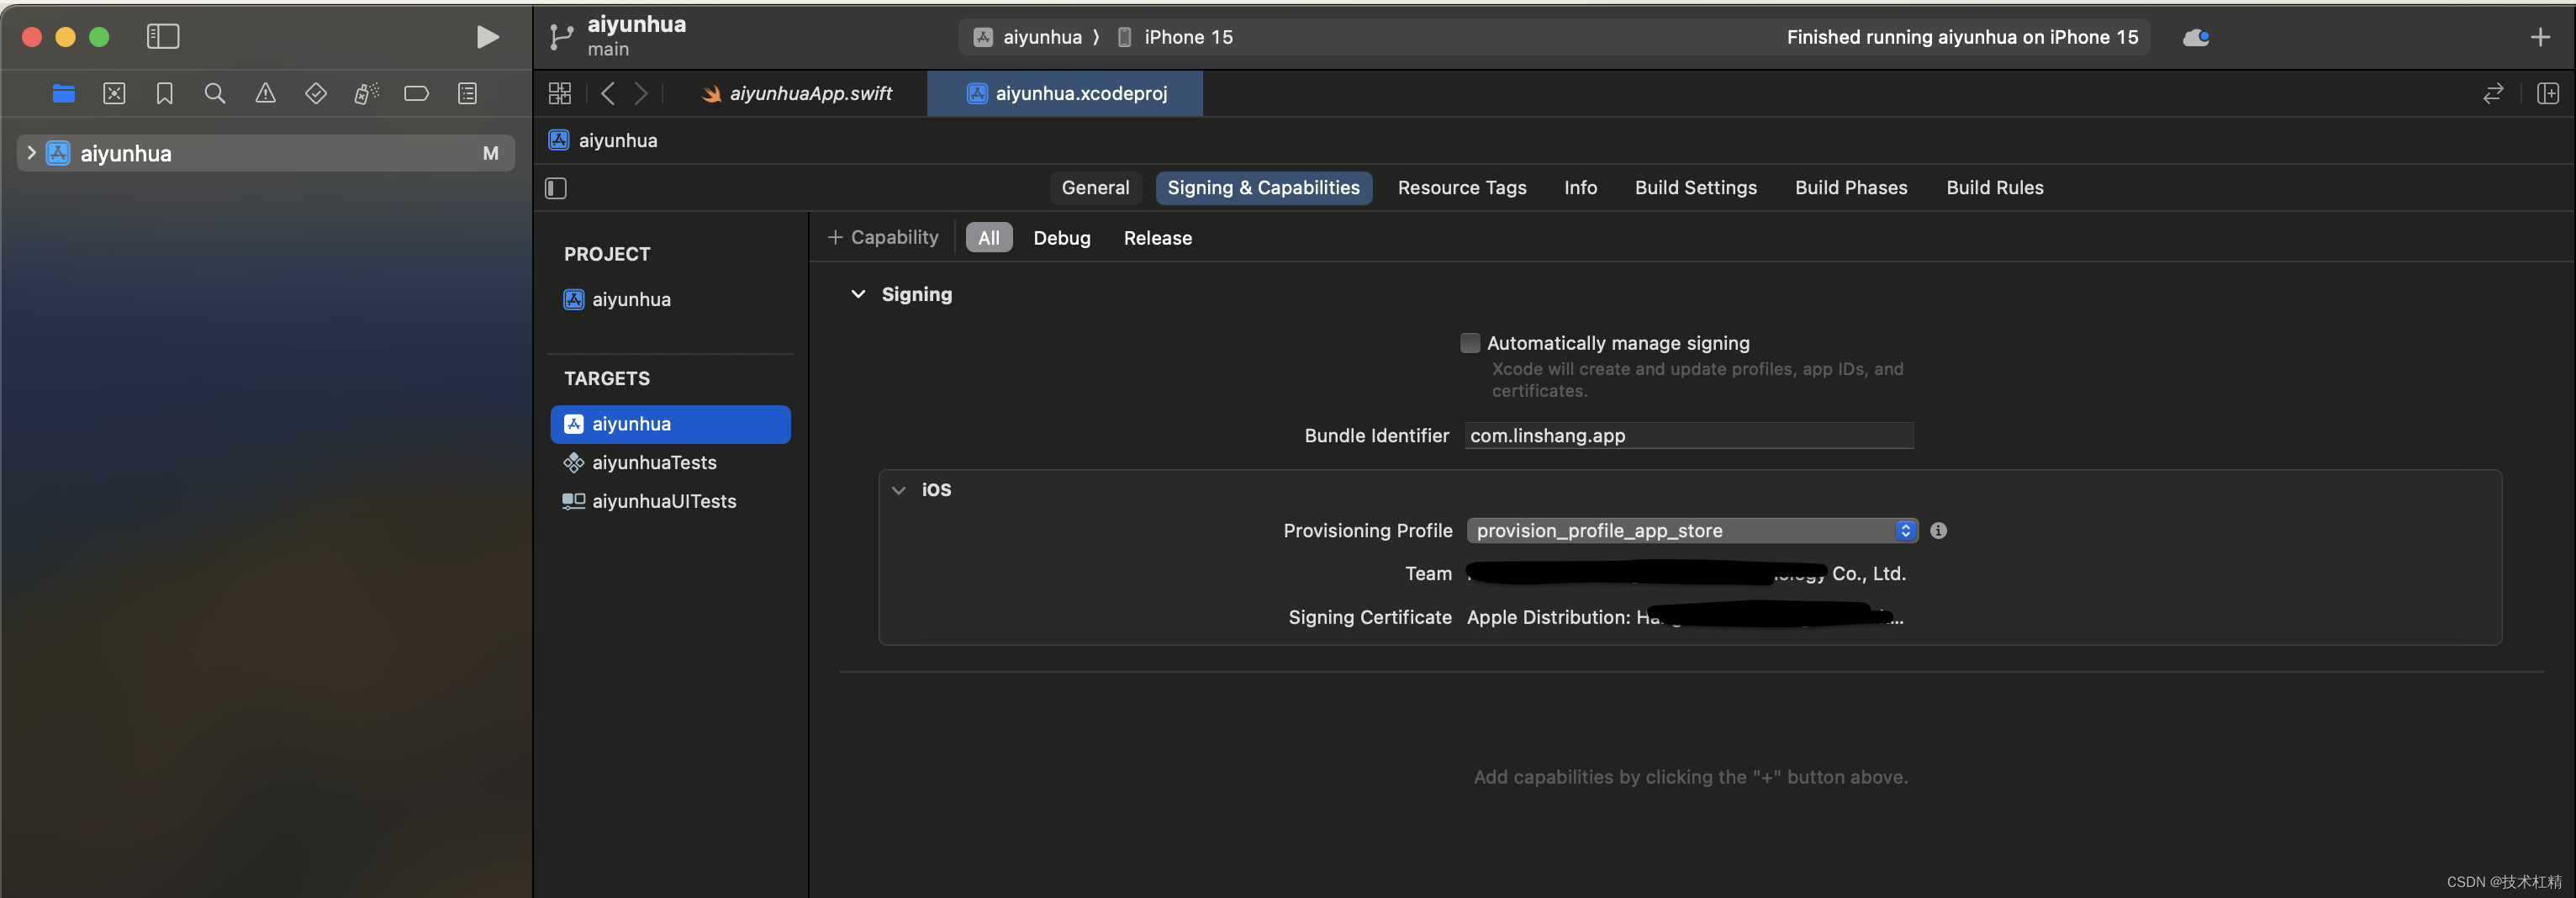
Task: Expand the aiyunhua project disclosure arrow
Action: 31,153
